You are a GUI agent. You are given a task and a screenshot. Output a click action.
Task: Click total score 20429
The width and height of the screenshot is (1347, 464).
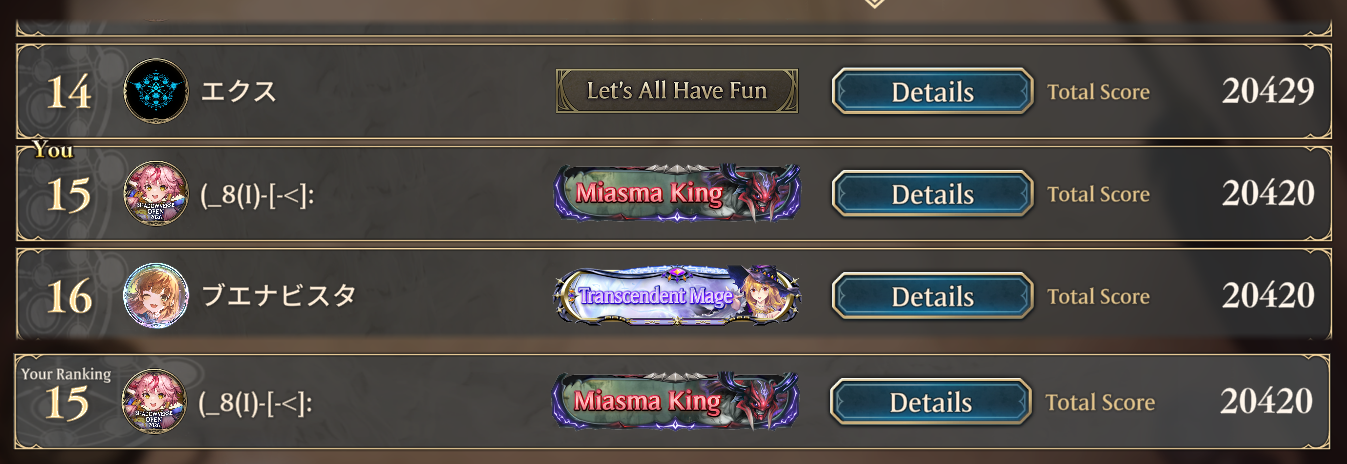[x=1267, y=92]
